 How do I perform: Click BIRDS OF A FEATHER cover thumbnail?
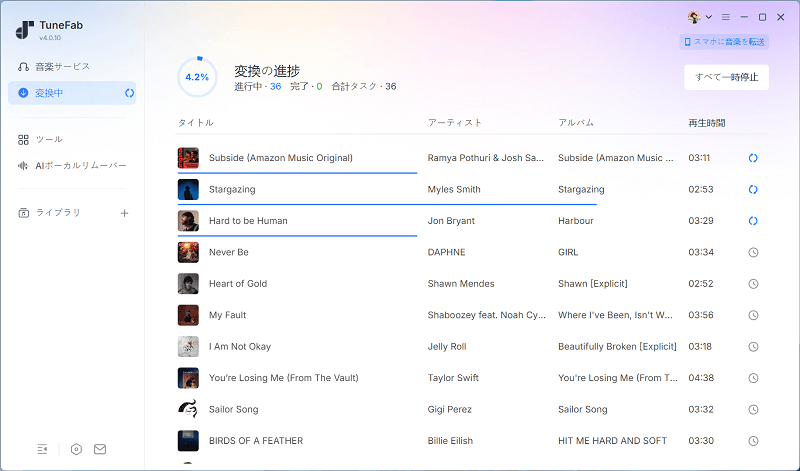[x=188, y=441]
